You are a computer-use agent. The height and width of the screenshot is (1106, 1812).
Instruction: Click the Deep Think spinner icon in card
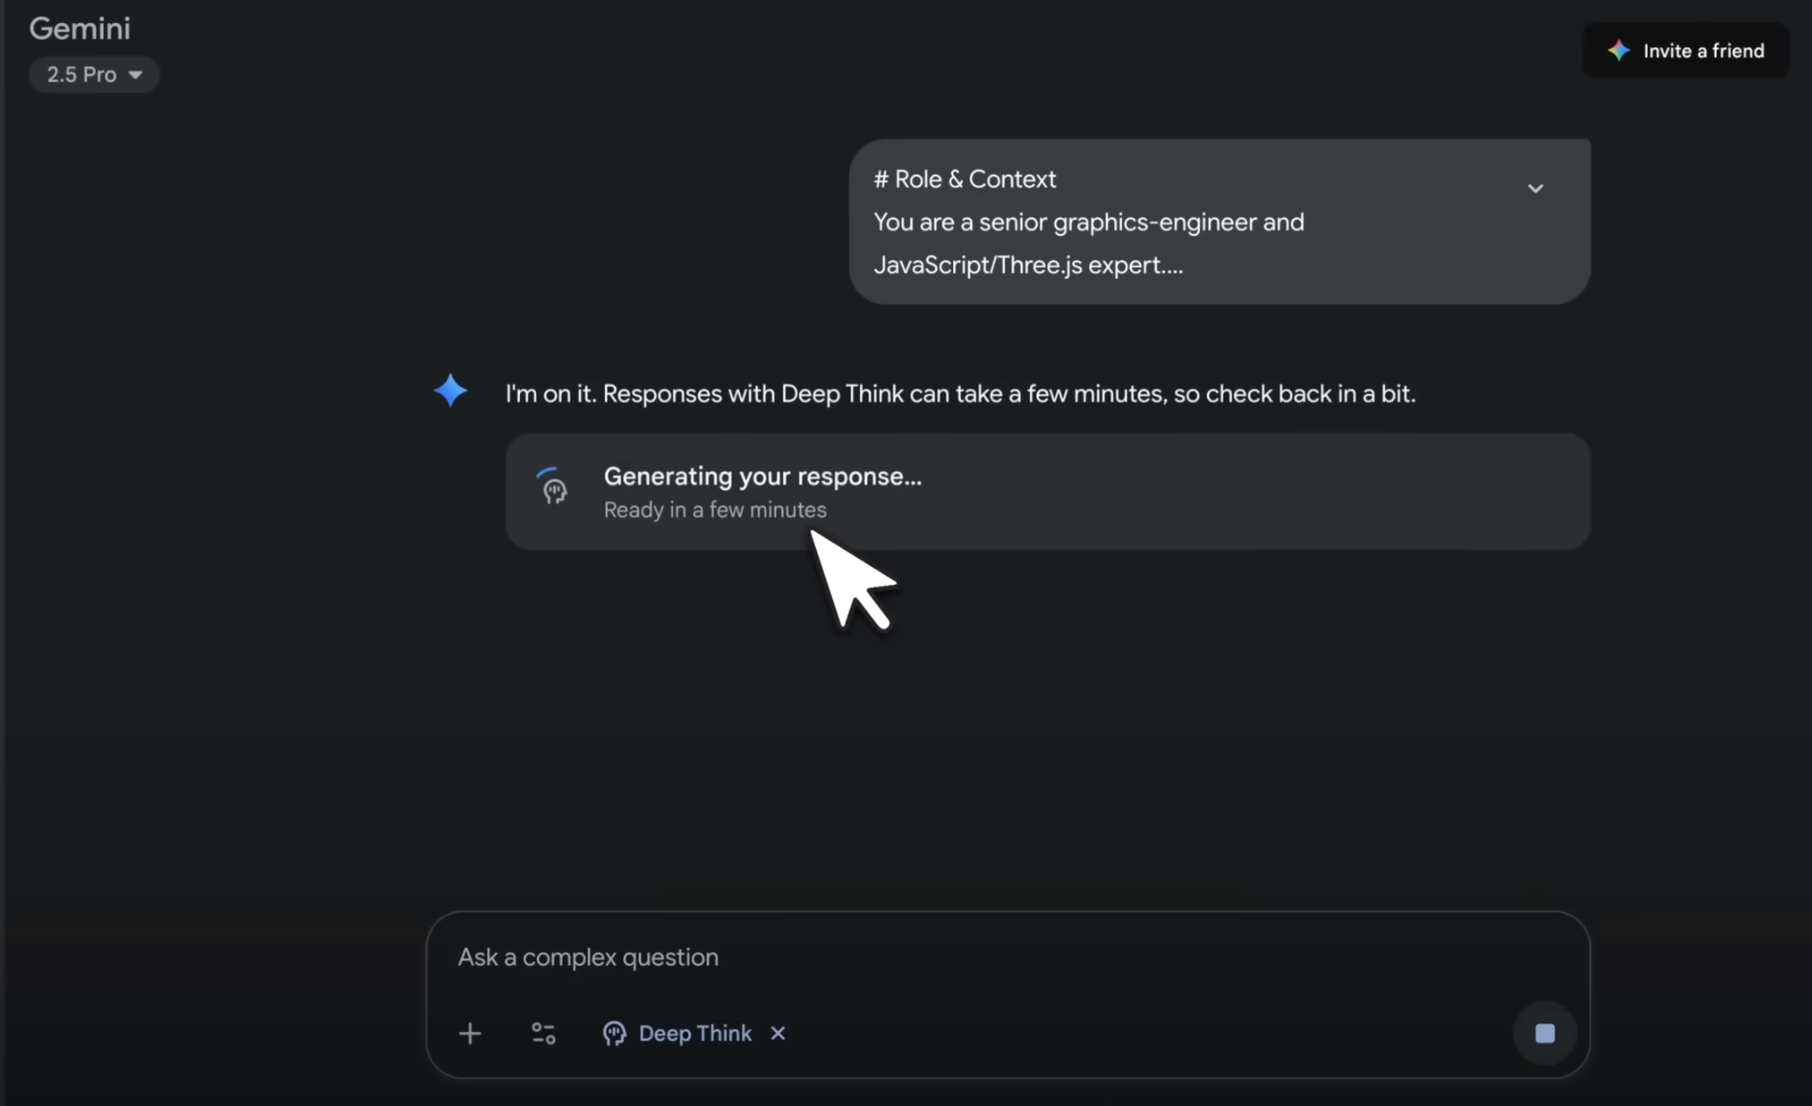(x=553, y=487)
